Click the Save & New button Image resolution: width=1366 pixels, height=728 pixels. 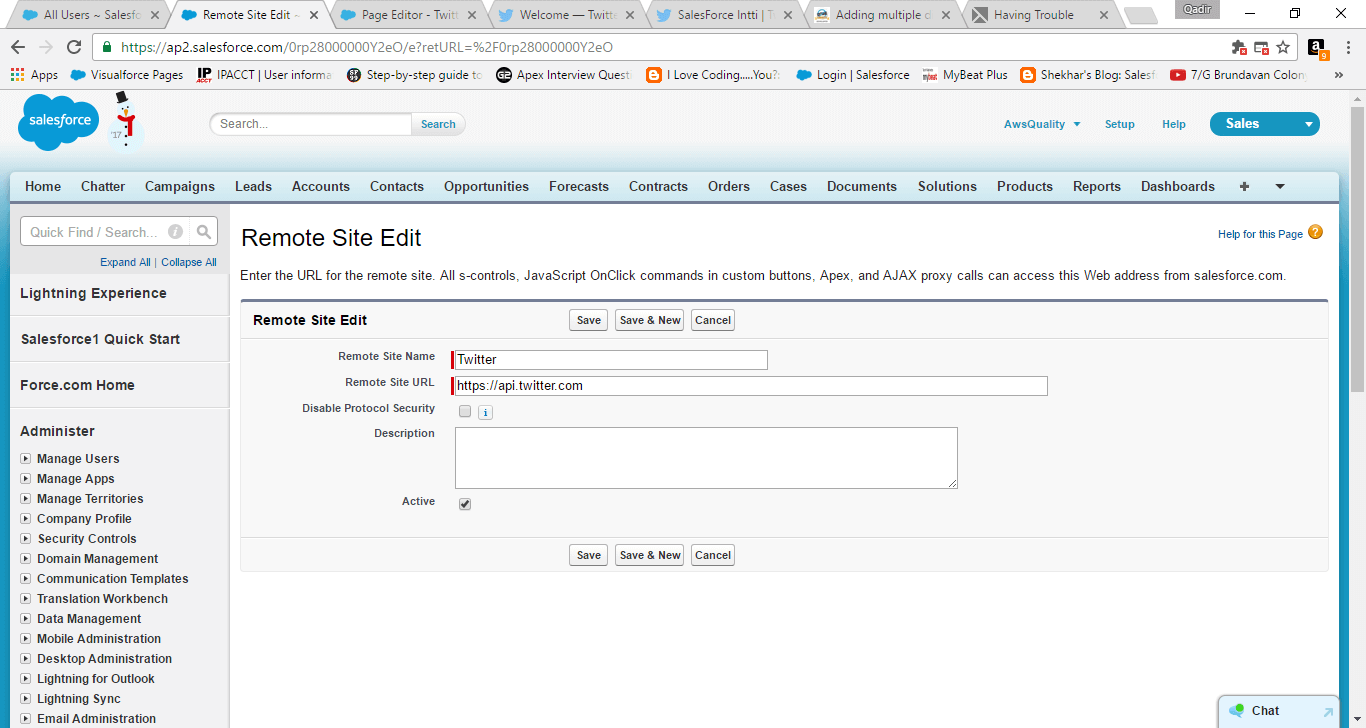649,319
